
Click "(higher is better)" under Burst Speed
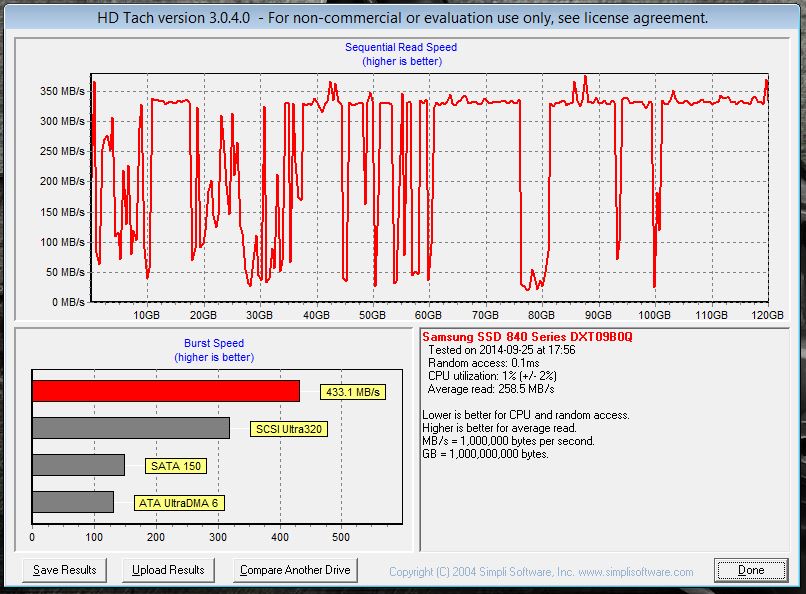(214, 357)
